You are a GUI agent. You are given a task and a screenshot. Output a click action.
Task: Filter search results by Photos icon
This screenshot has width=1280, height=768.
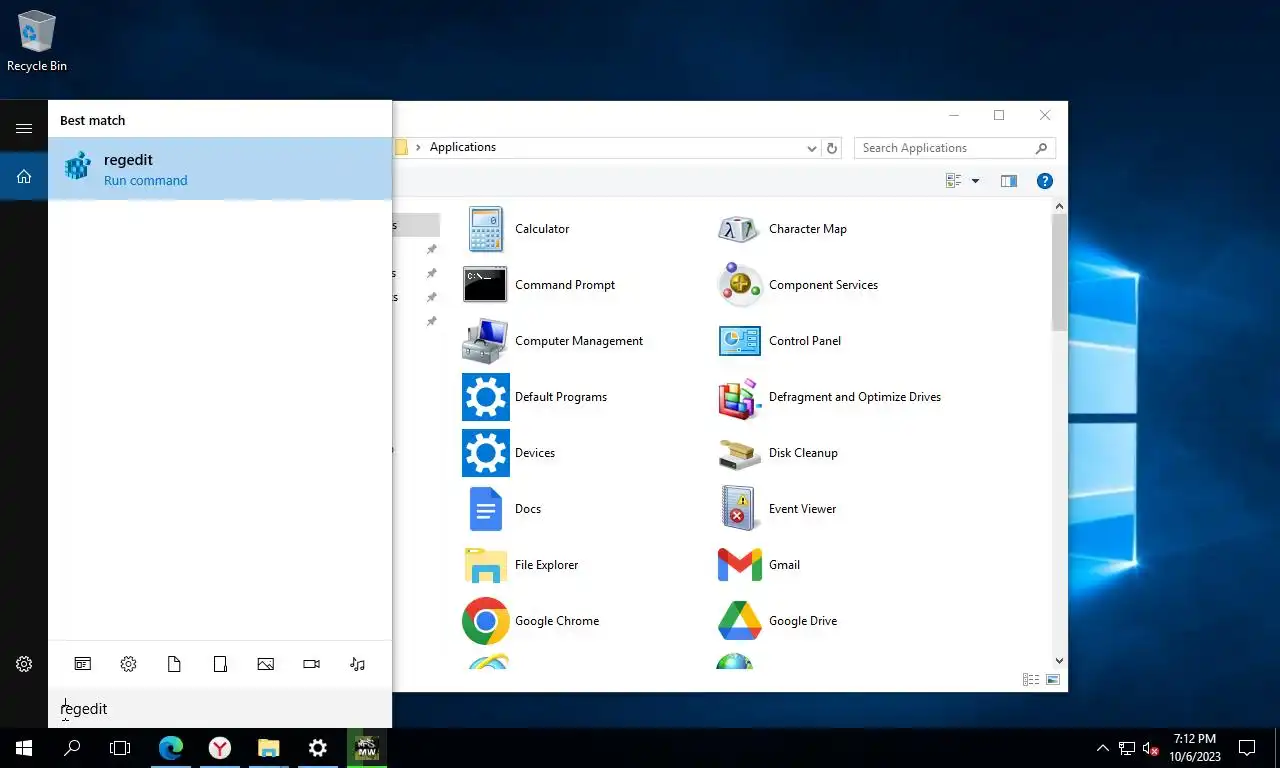pos(265,664)
